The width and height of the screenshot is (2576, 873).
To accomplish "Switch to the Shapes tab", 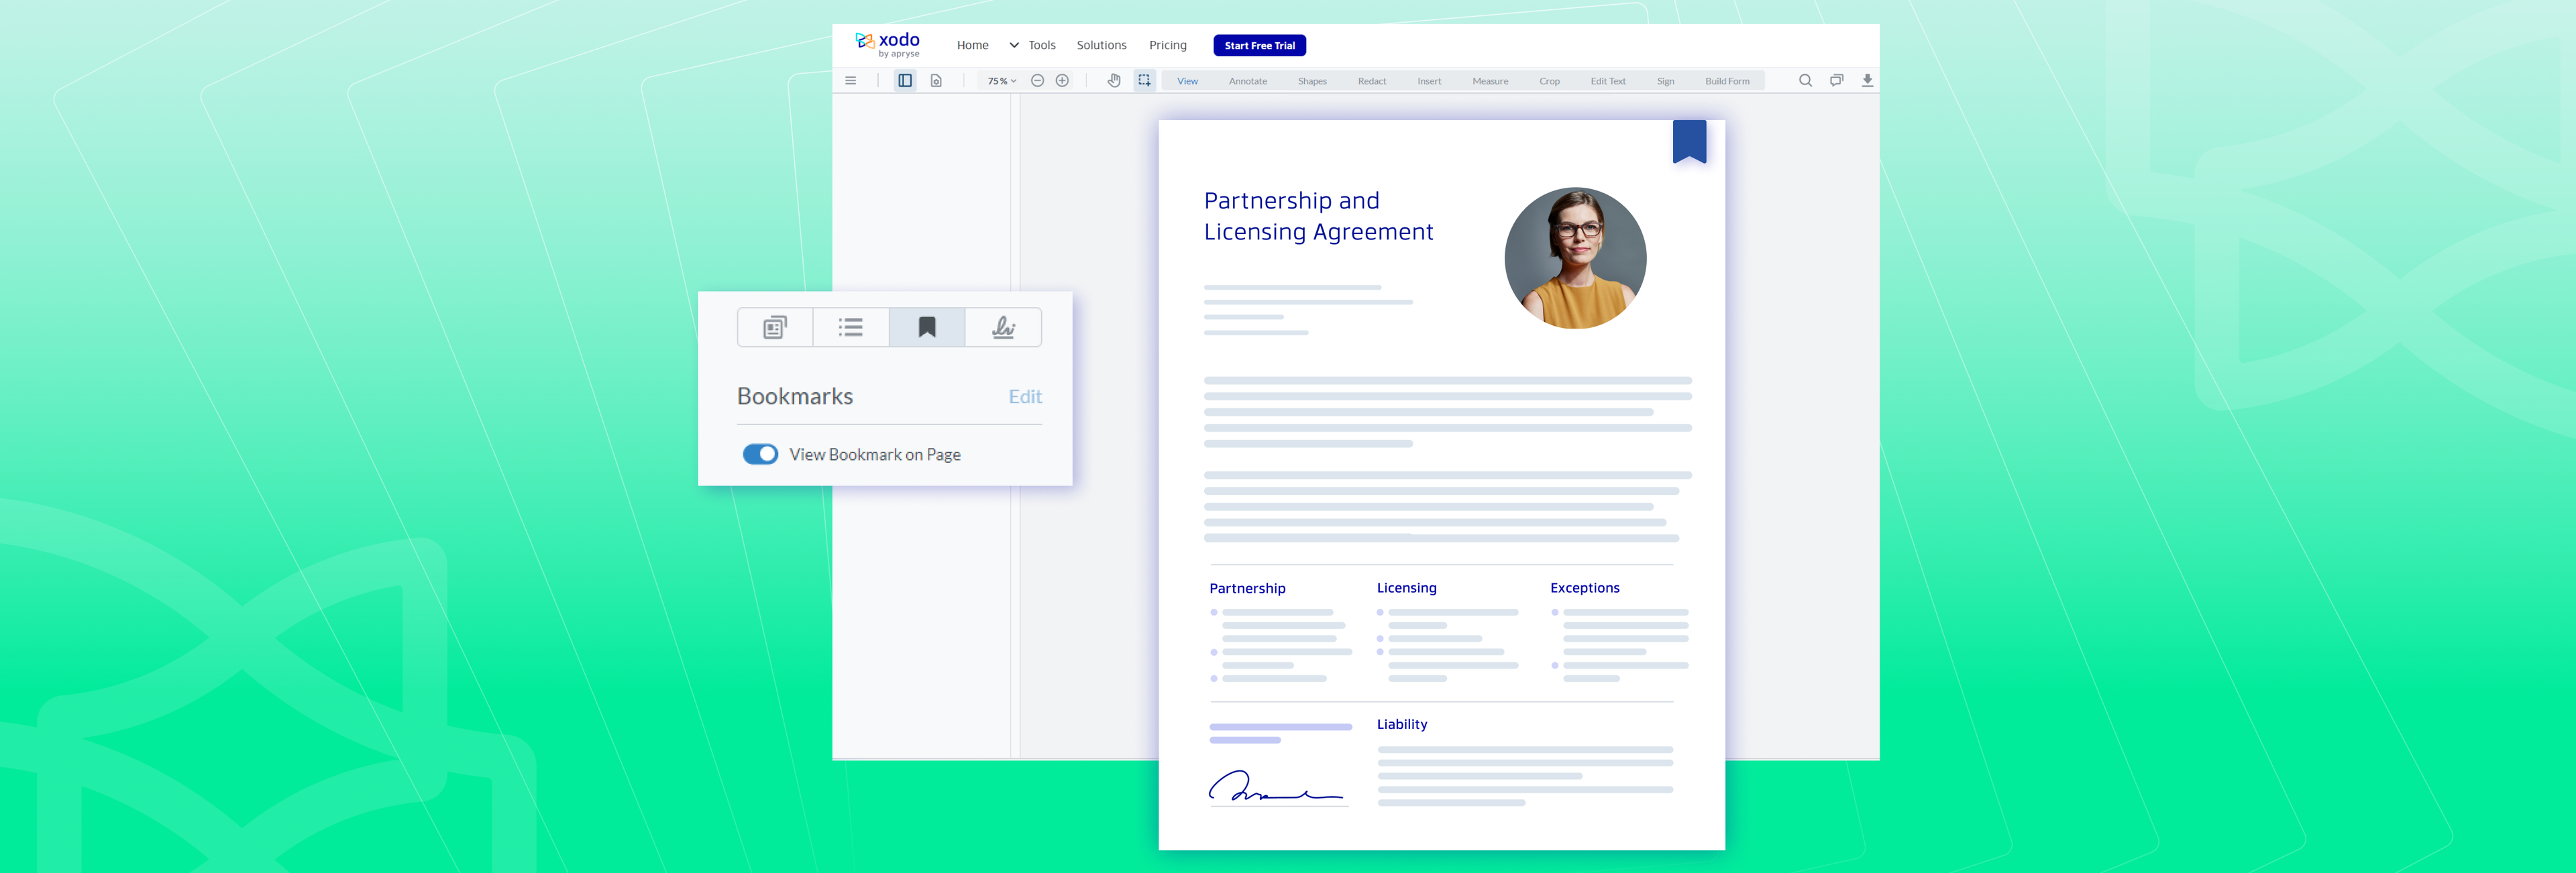I will 1312,81.
